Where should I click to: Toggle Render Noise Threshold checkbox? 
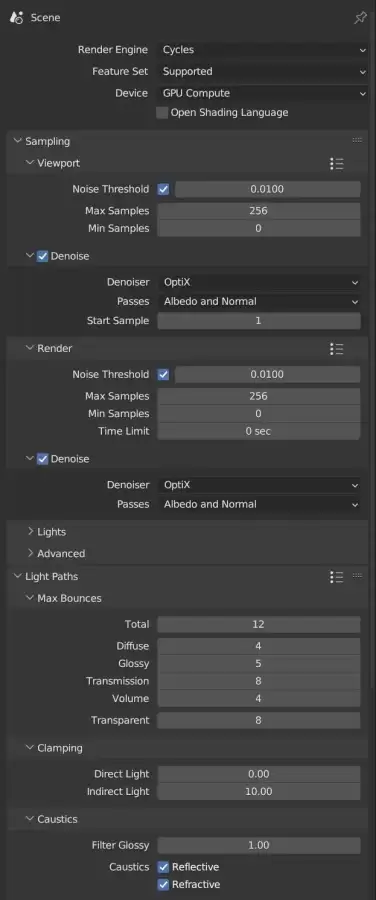pos(164,375)
